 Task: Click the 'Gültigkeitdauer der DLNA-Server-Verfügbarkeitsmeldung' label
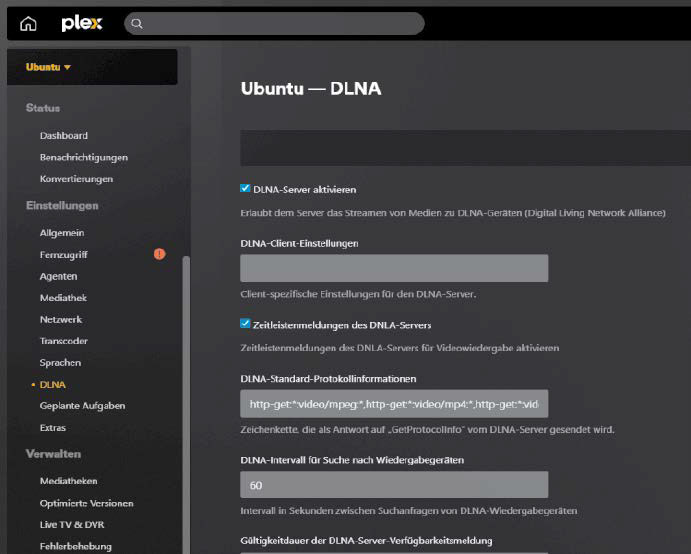click(x=366, y=541)
